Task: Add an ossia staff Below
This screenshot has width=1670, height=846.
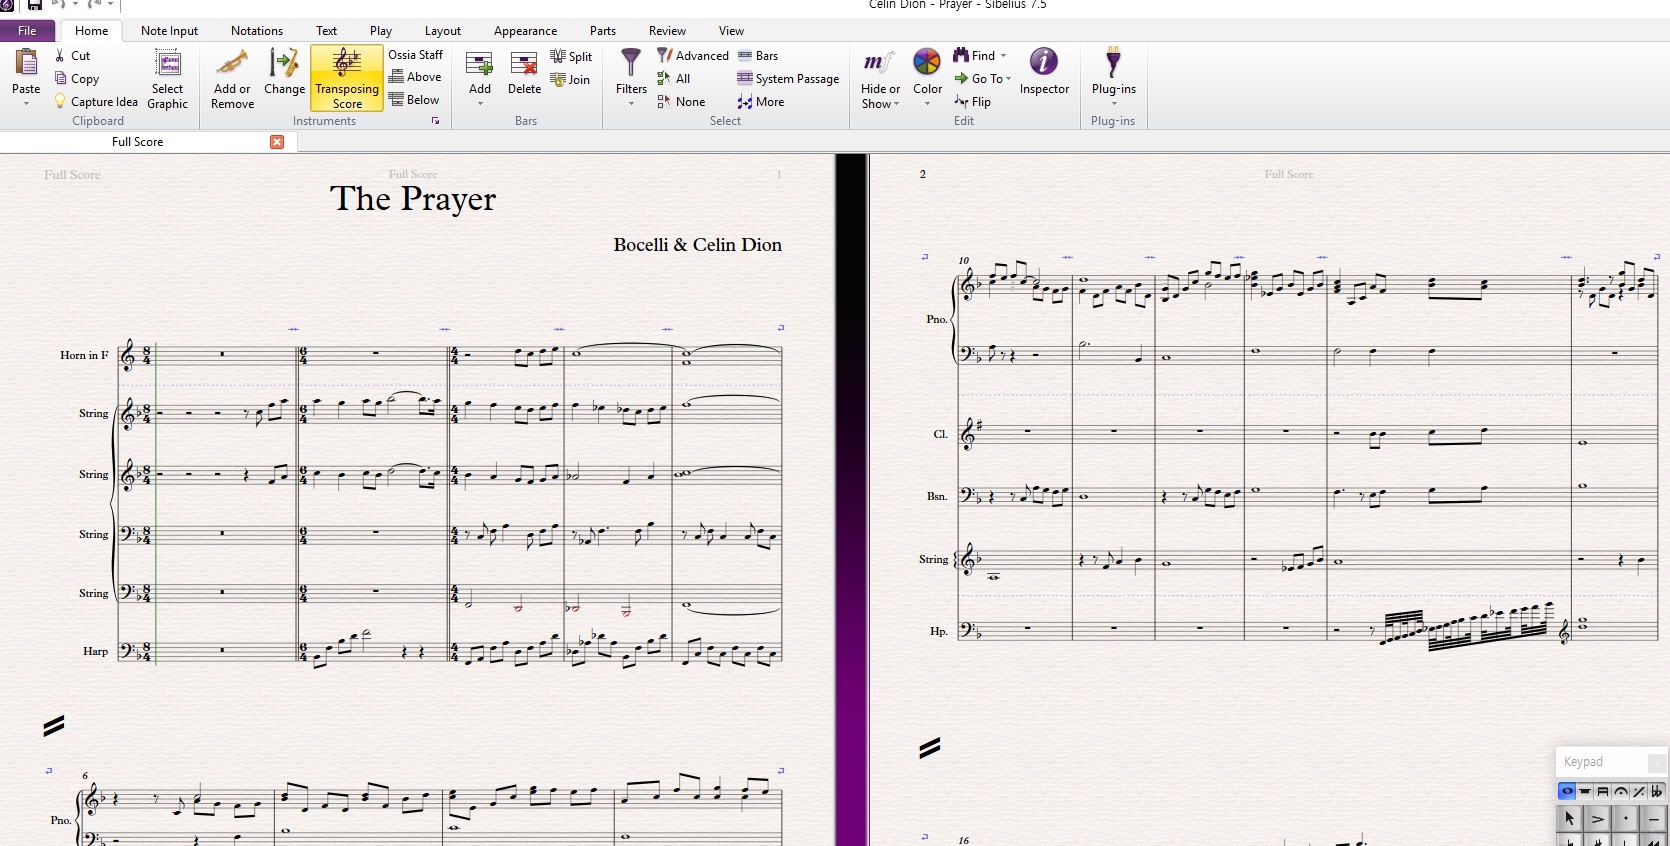Action: pos(414,100)
